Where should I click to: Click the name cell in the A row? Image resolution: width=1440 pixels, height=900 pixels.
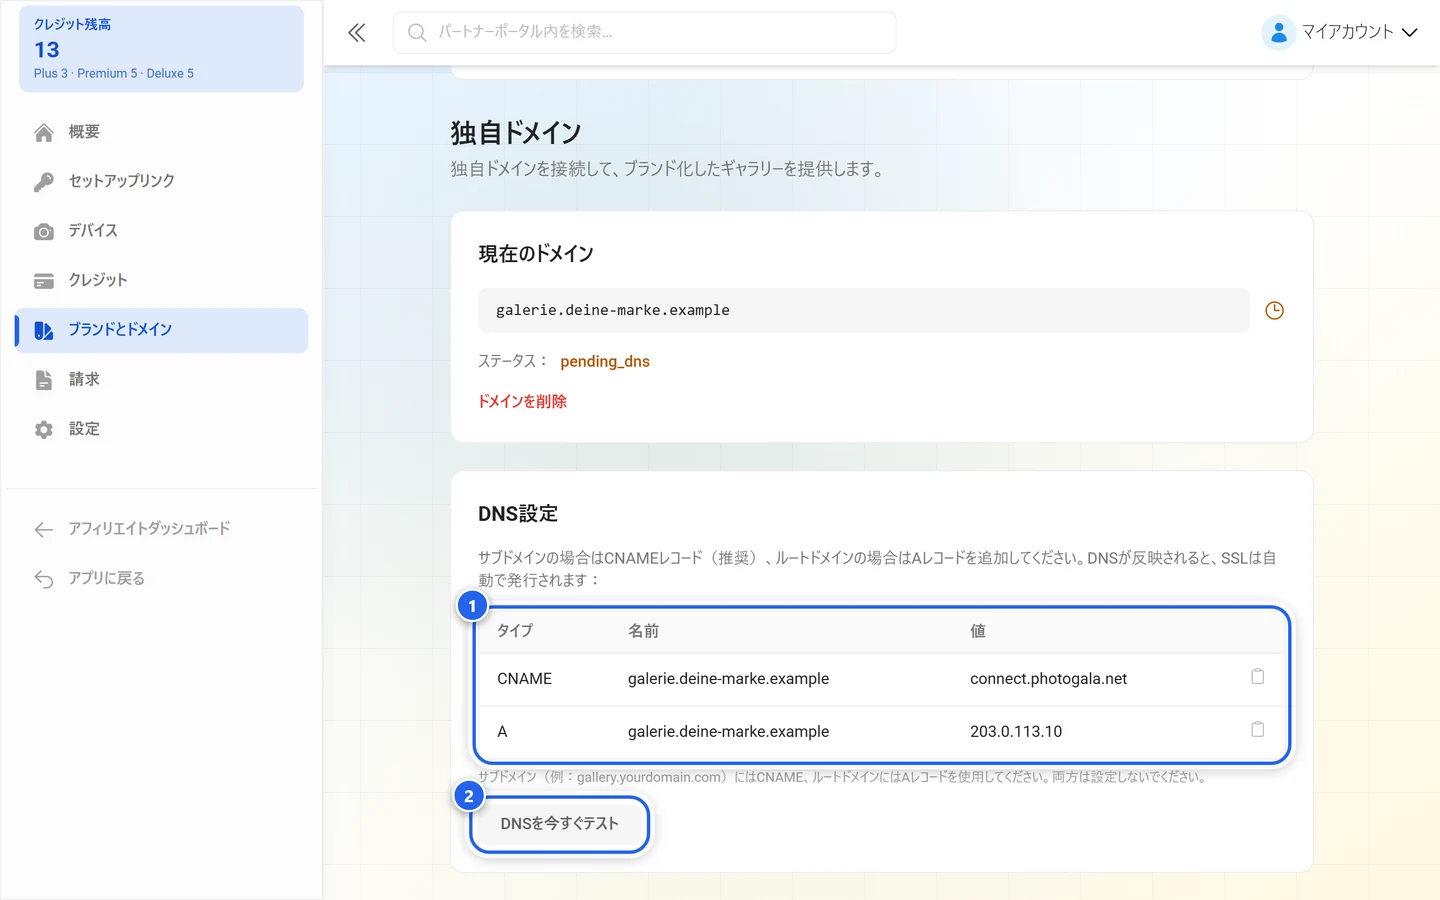(728, 731)
